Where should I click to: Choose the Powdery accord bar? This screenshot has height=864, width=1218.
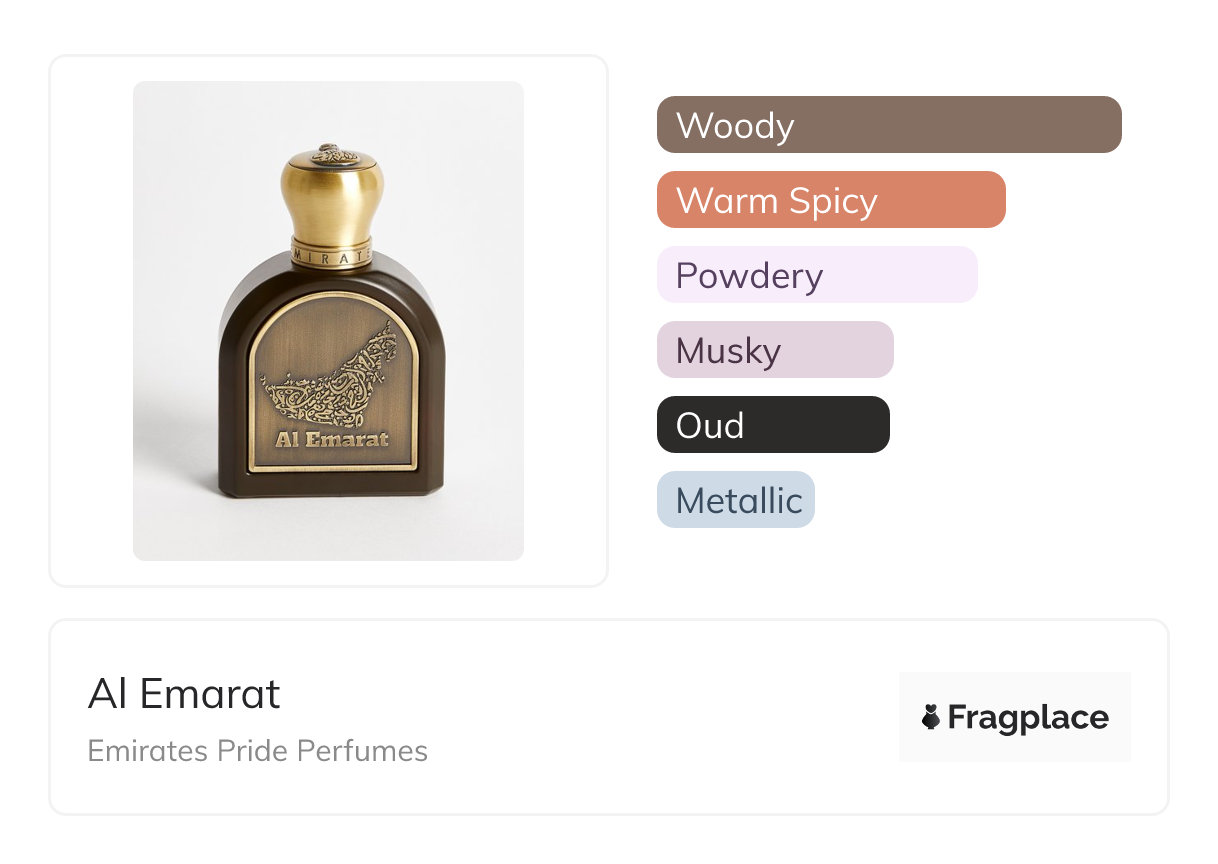(816, 275)
